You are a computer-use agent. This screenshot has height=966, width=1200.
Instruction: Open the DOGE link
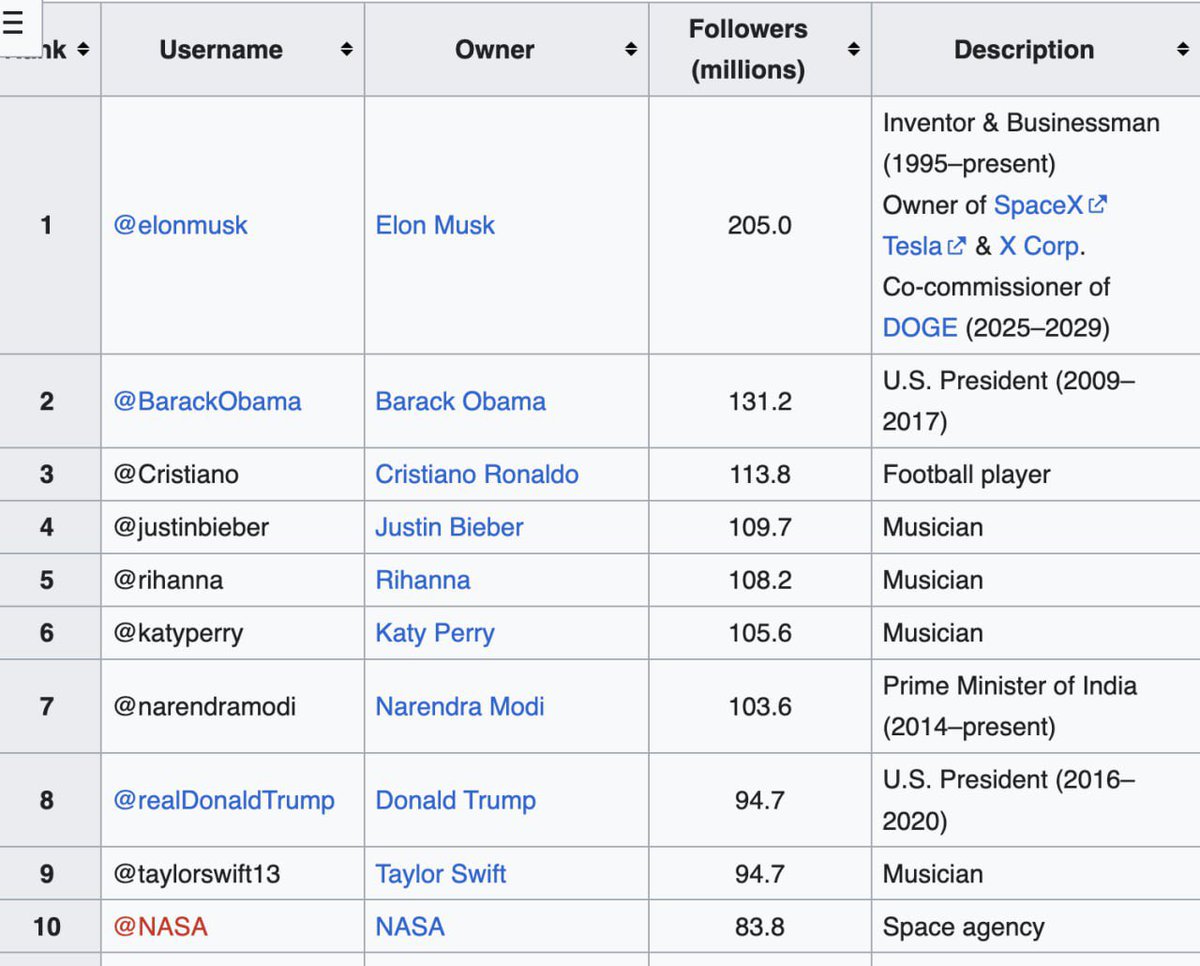pos(919,327)
